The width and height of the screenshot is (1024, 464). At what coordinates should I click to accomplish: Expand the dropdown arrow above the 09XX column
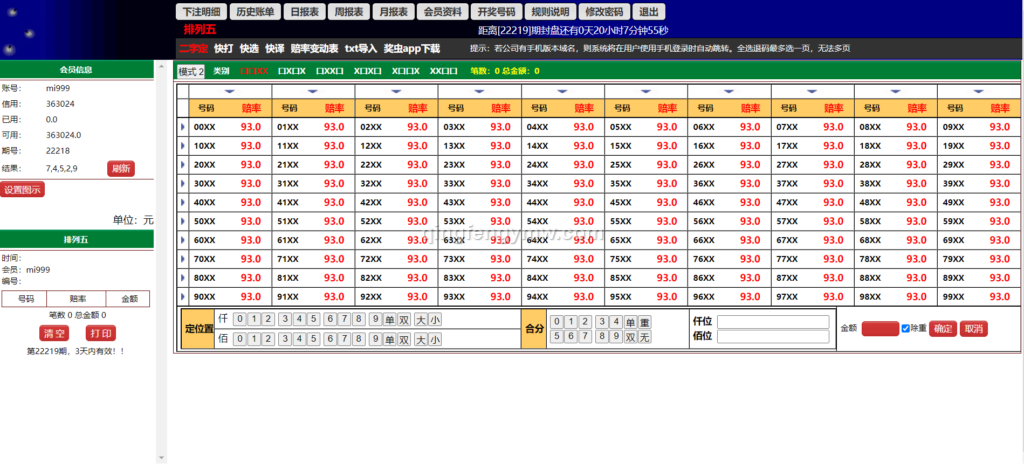[x=979, y=92]
